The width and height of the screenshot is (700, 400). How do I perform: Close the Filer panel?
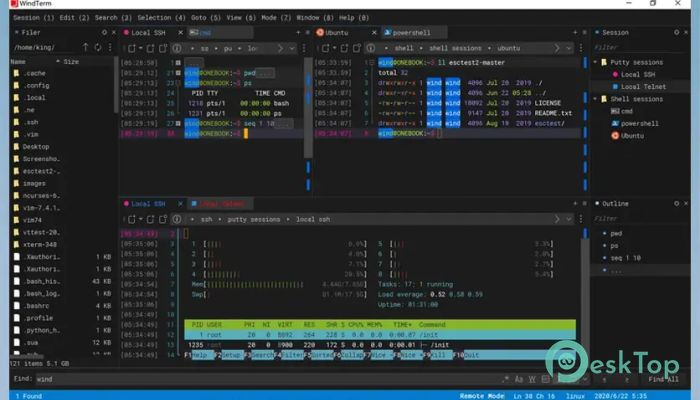tap(114, 32)
